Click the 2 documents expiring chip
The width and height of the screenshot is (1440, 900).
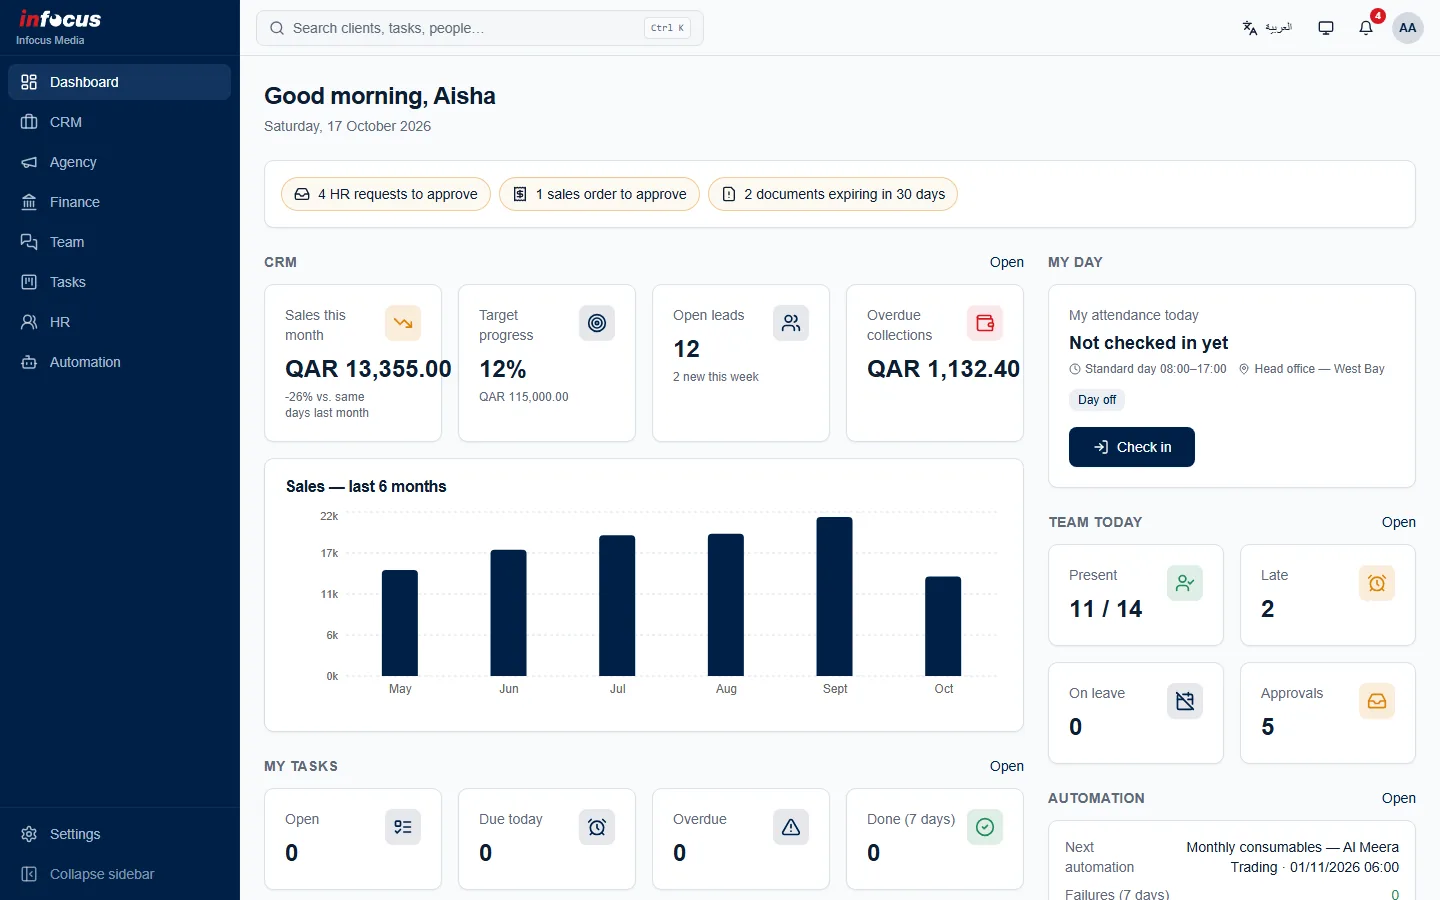[833, 194]
